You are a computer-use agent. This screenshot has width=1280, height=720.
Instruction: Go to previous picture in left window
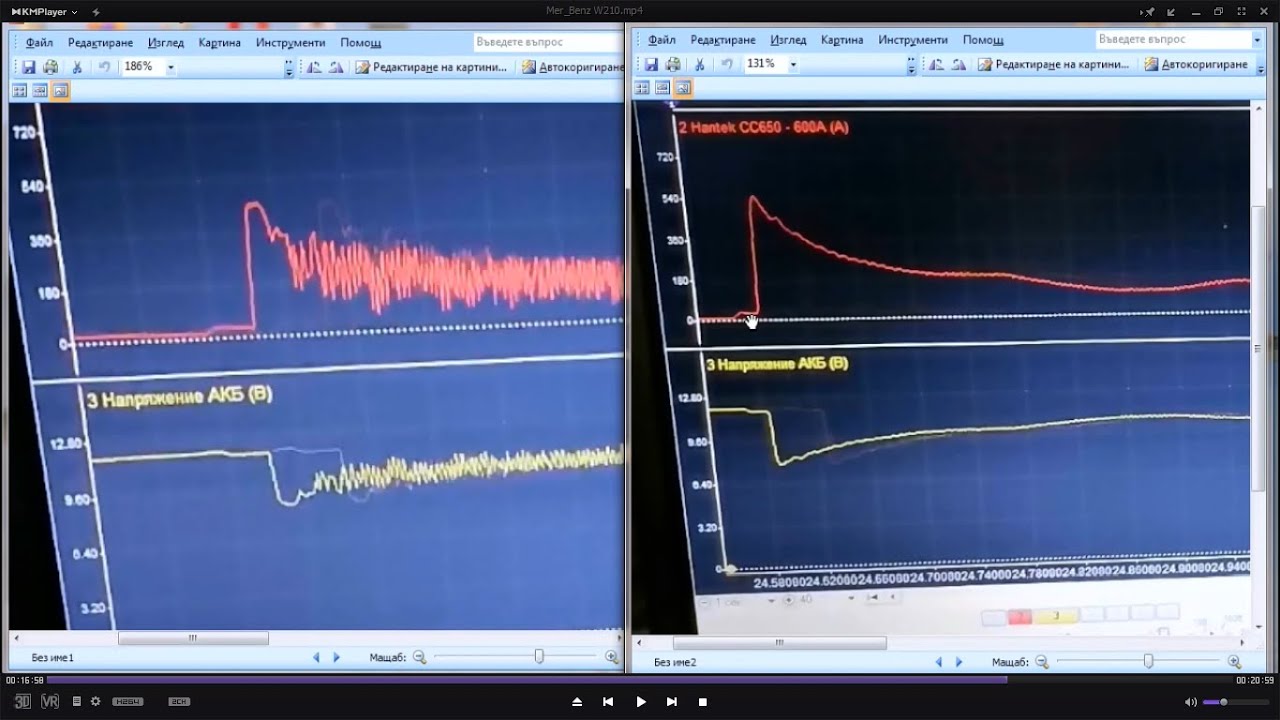click(317, 658)
